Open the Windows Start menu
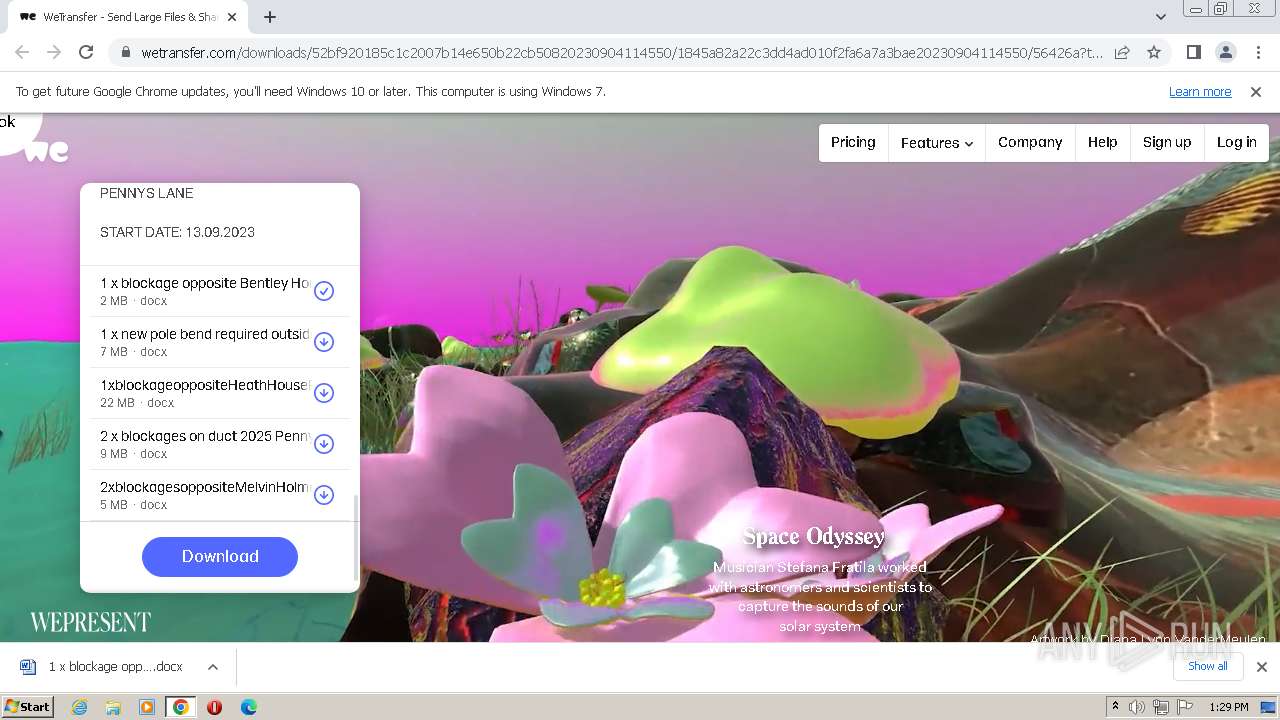 point(28,707)
